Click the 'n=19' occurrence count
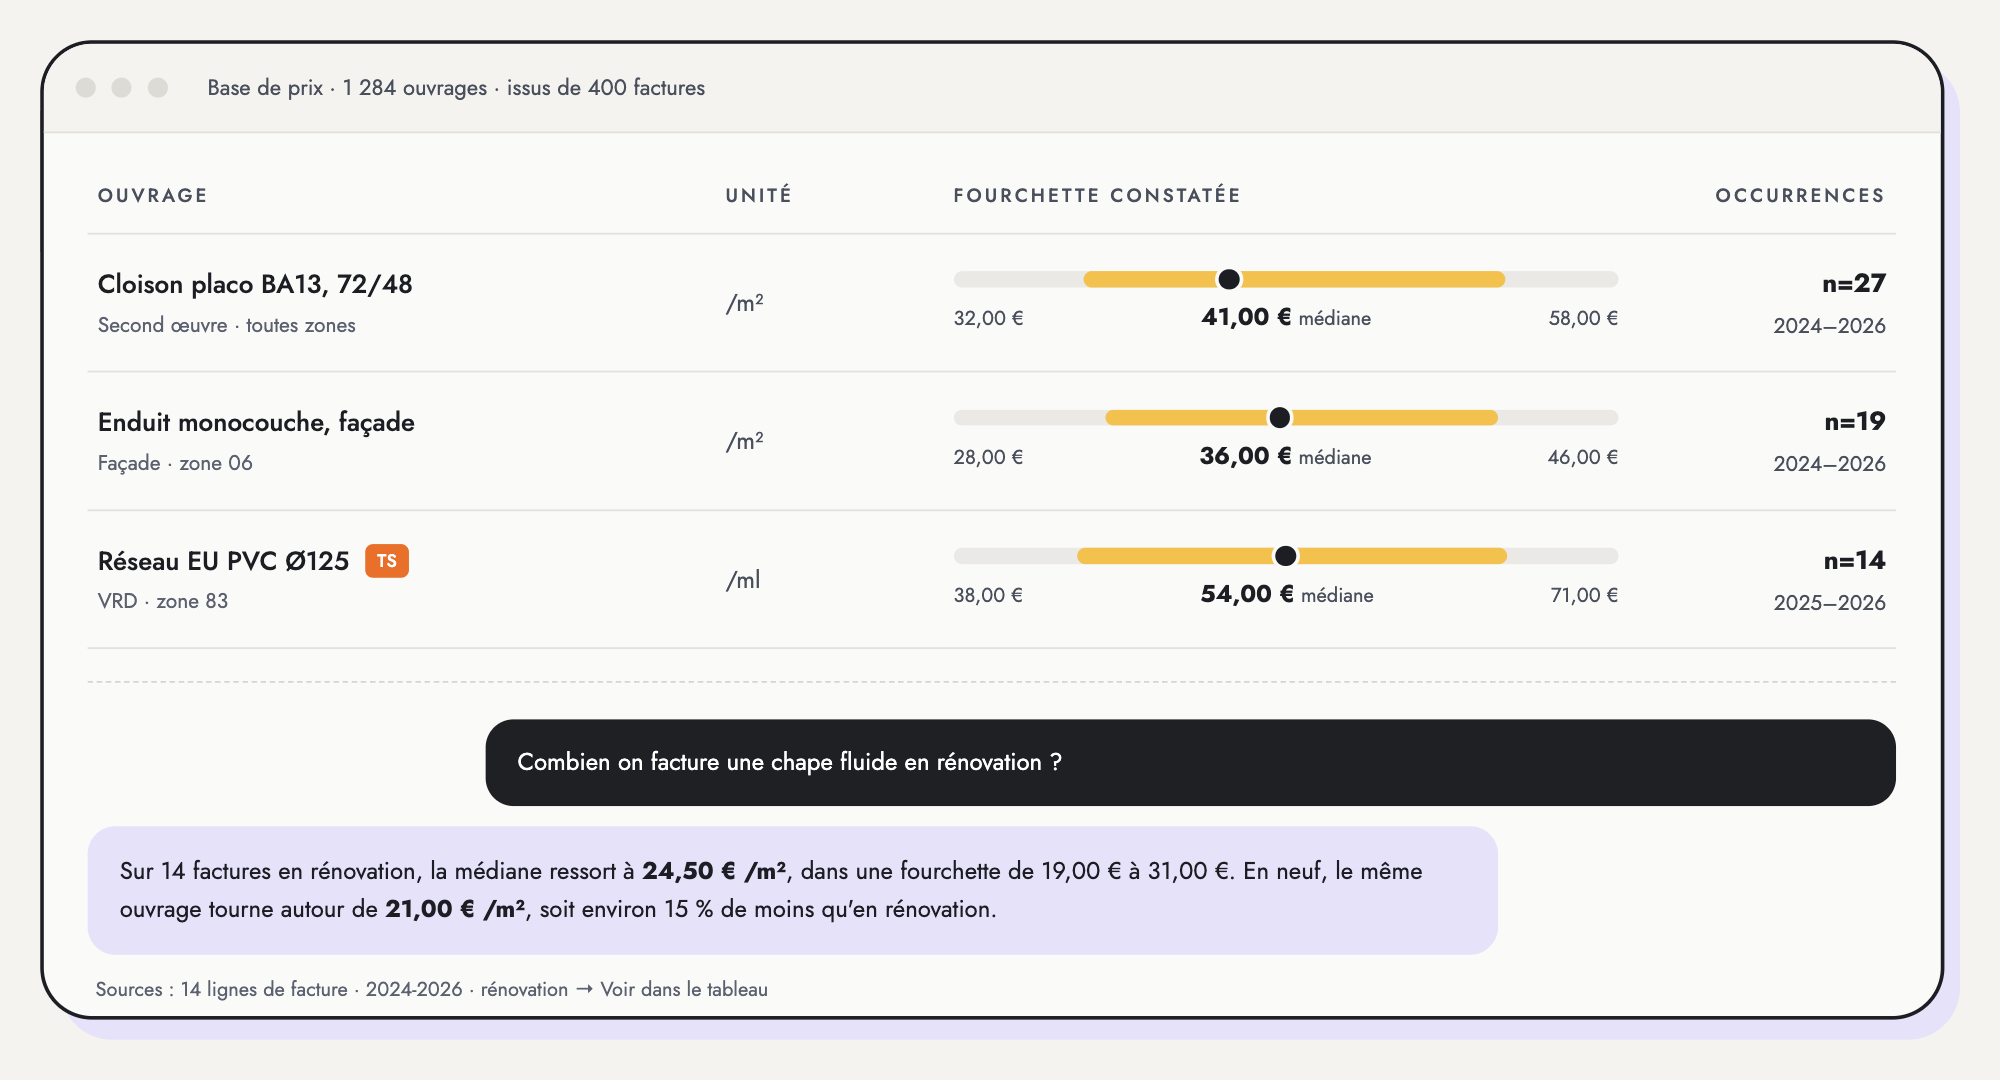The width and height of the screenshot is (2000, 1080). pos(1855,422)
